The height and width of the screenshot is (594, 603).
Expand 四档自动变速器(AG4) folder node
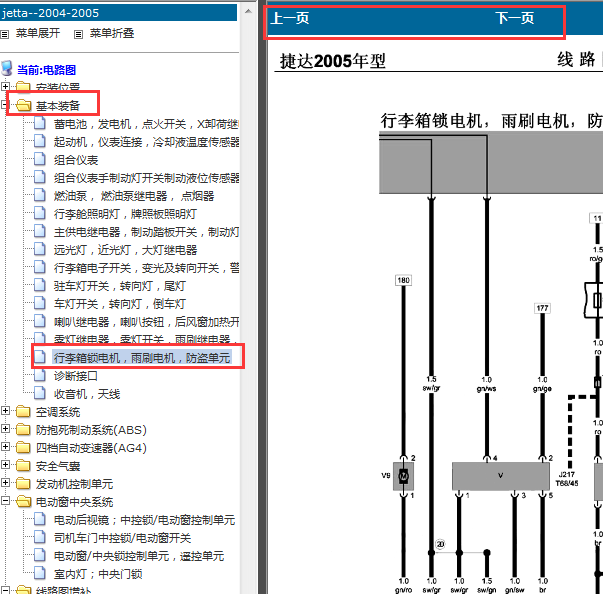[x=5, y=446]
